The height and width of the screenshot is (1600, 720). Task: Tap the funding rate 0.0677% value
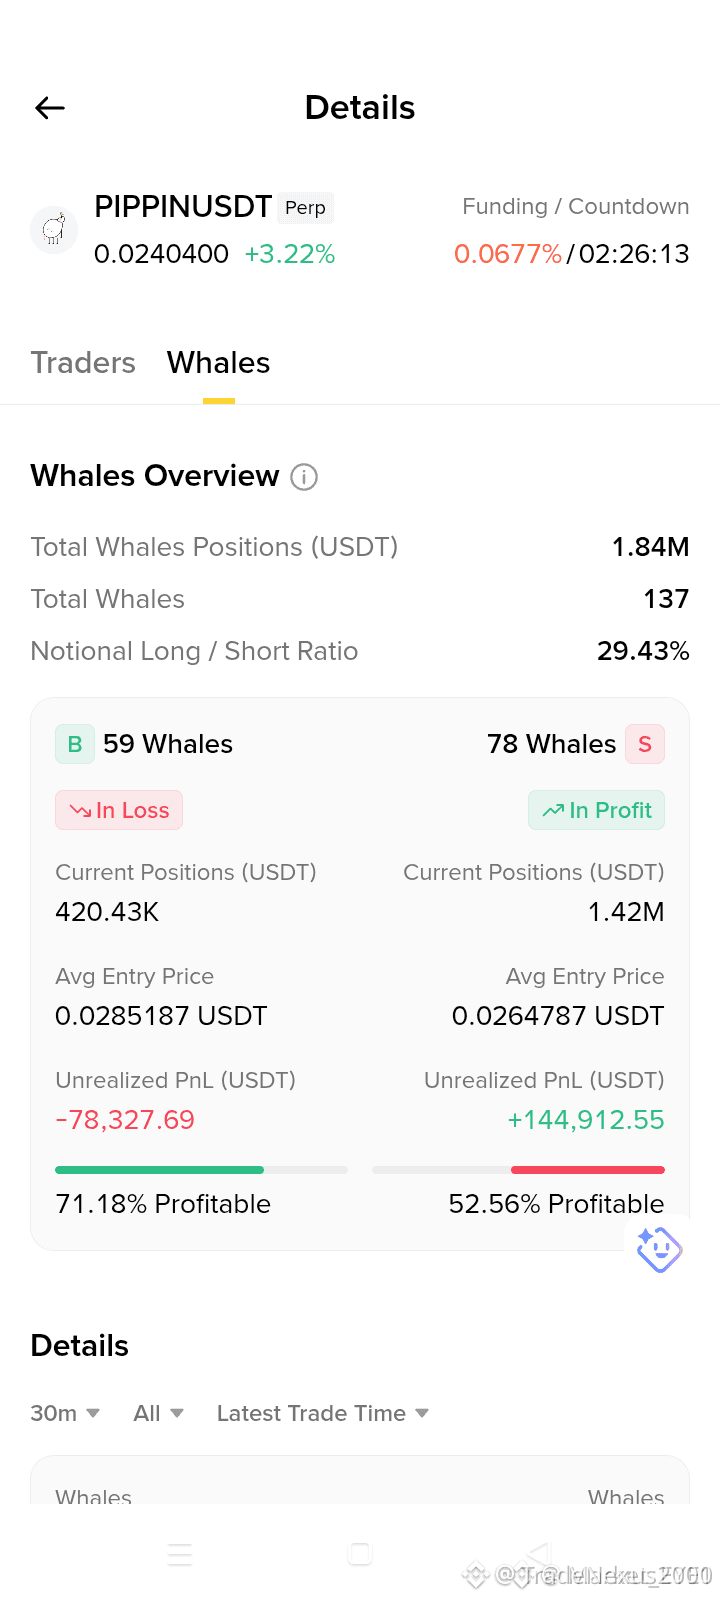click(508, 254)
